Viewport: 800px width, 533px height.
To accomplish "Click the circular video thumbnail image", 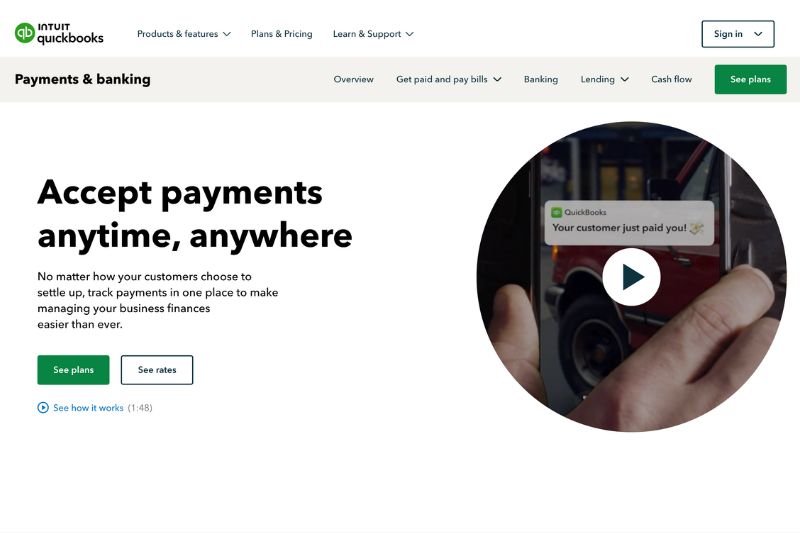I will pos(632,276).
